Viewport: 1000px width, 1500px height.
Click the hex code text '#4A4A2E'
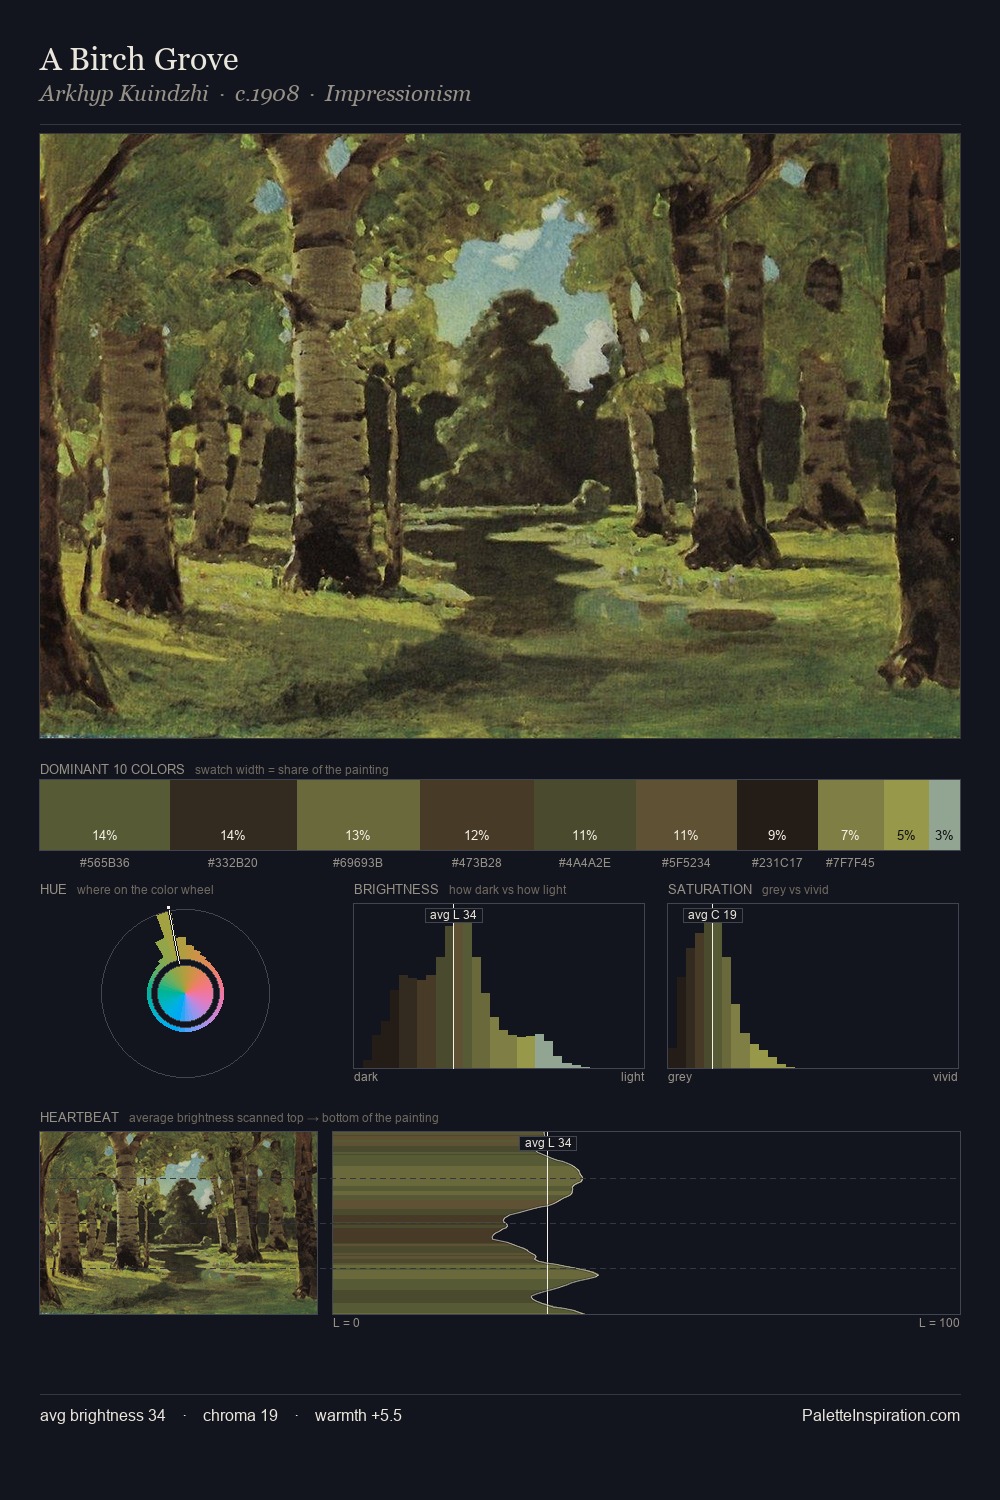585,862
